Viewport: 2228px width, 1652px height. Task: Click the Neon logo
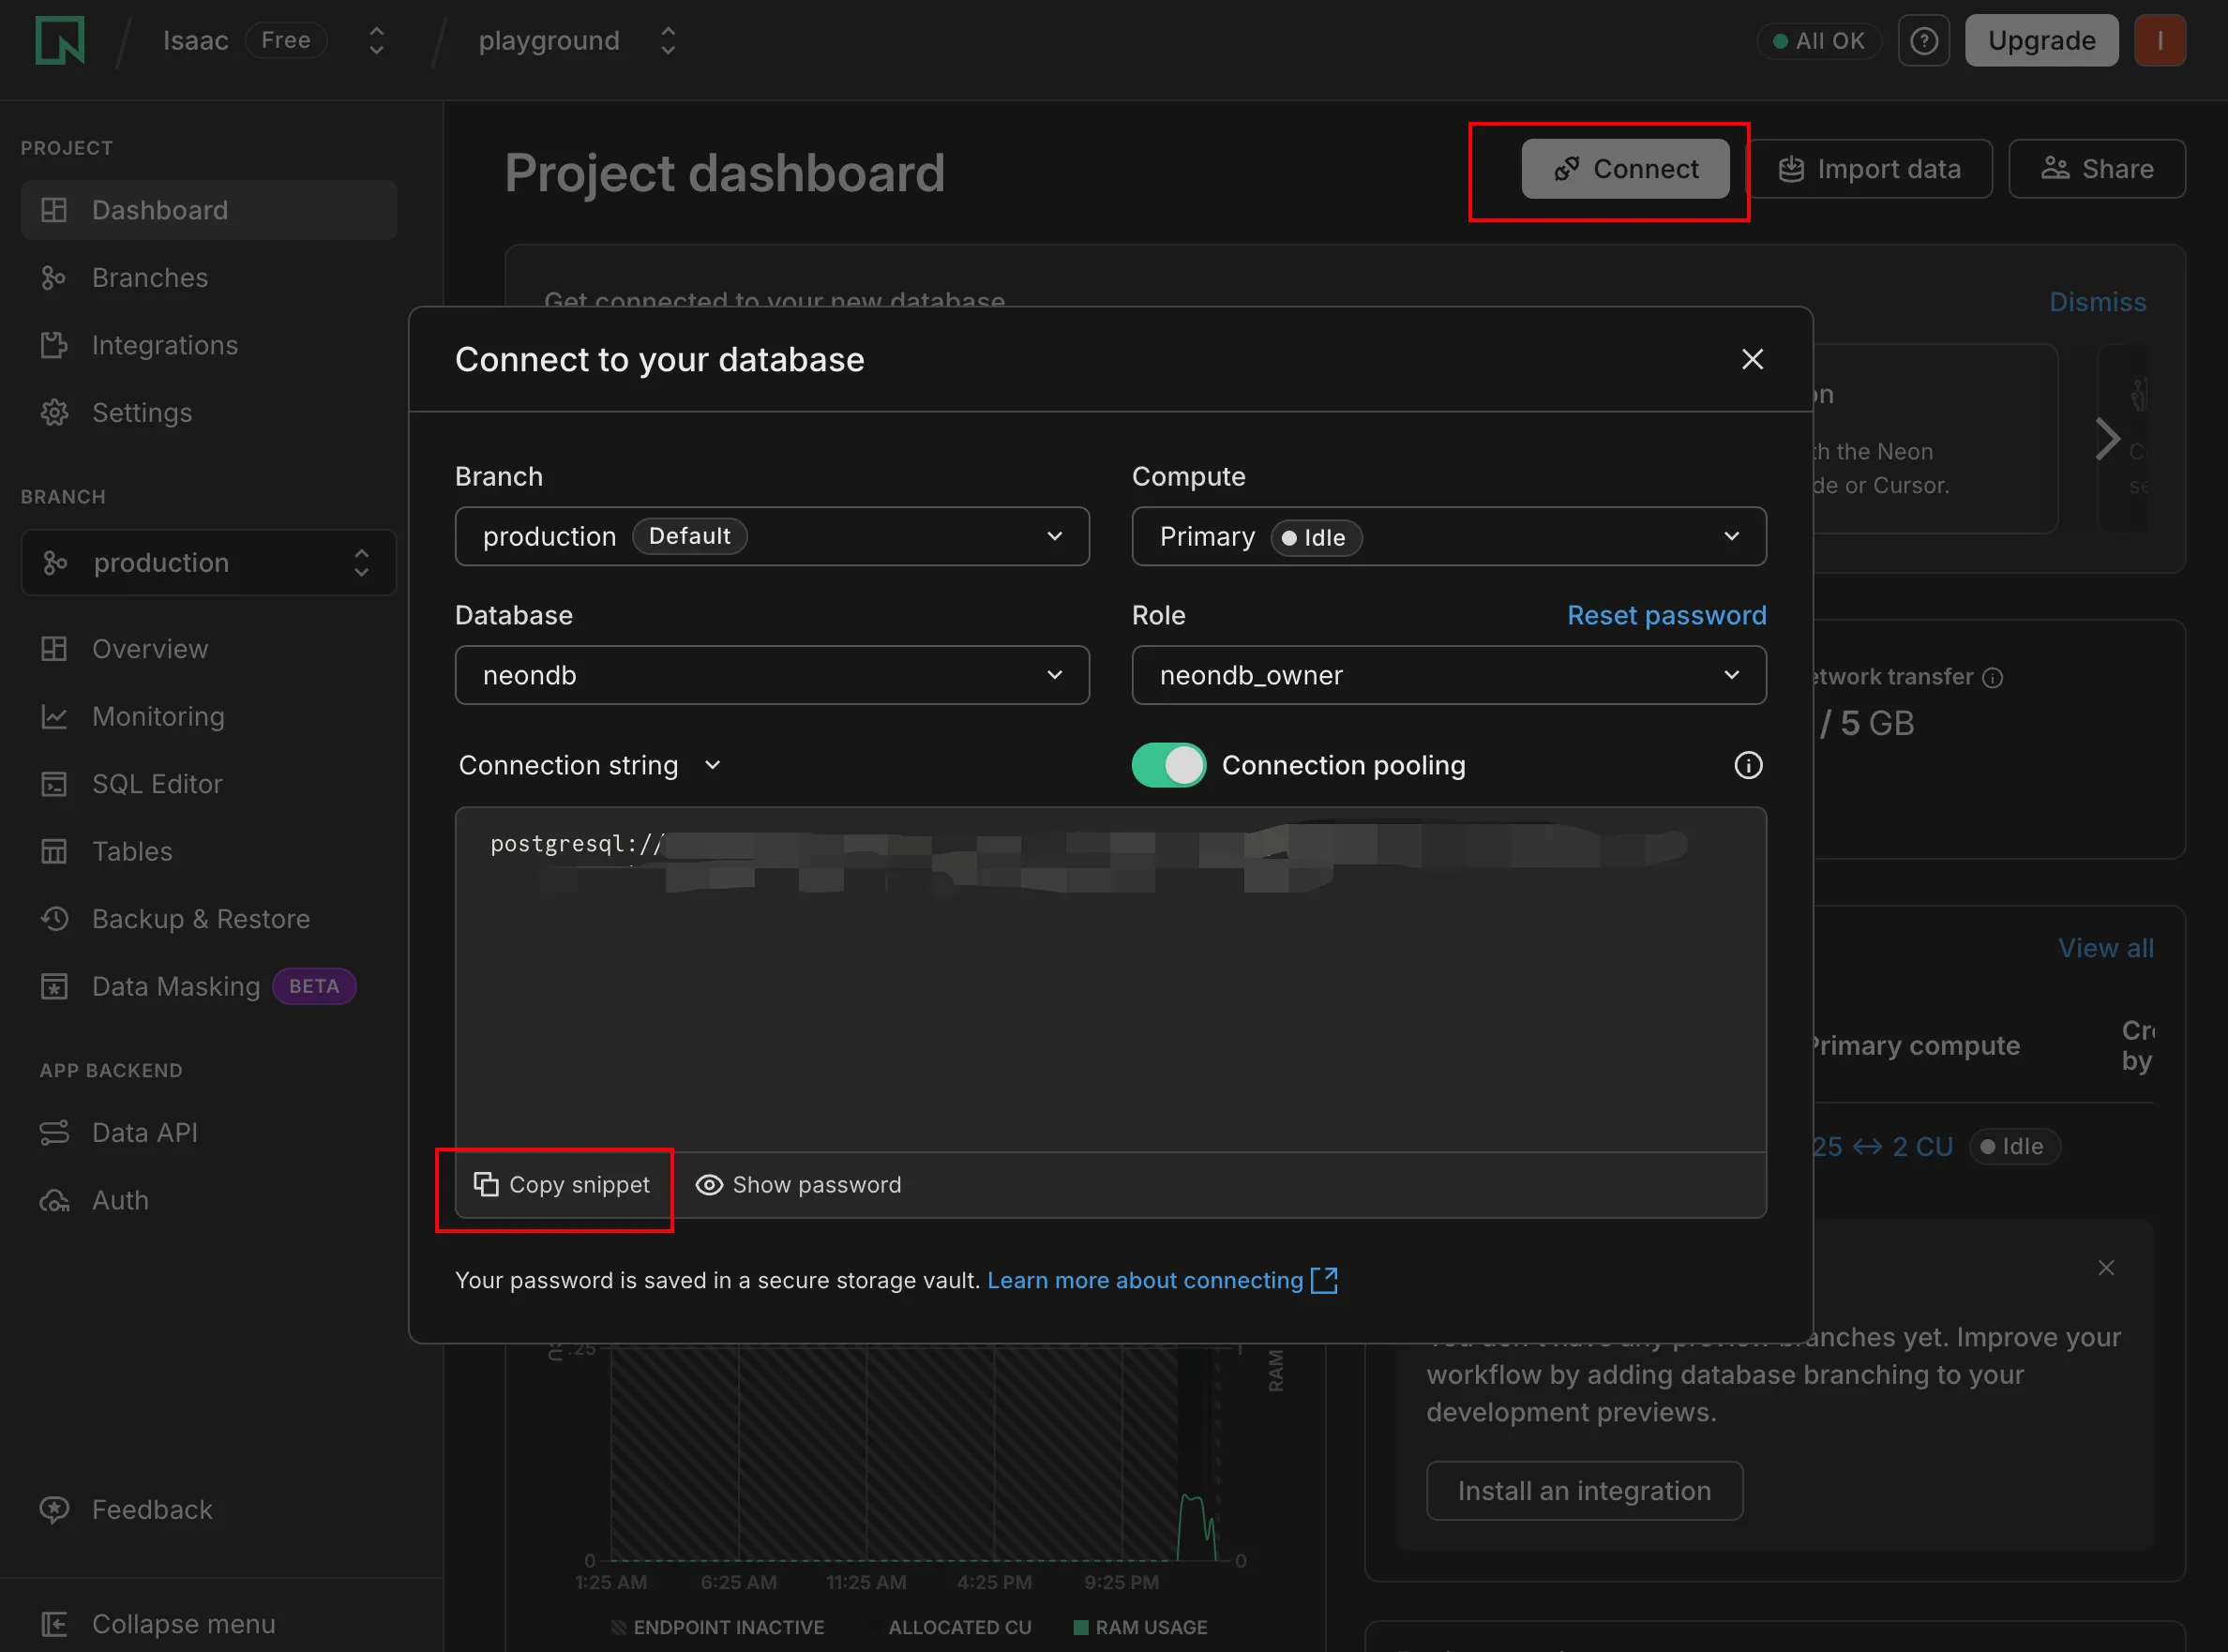pos(60,40)
